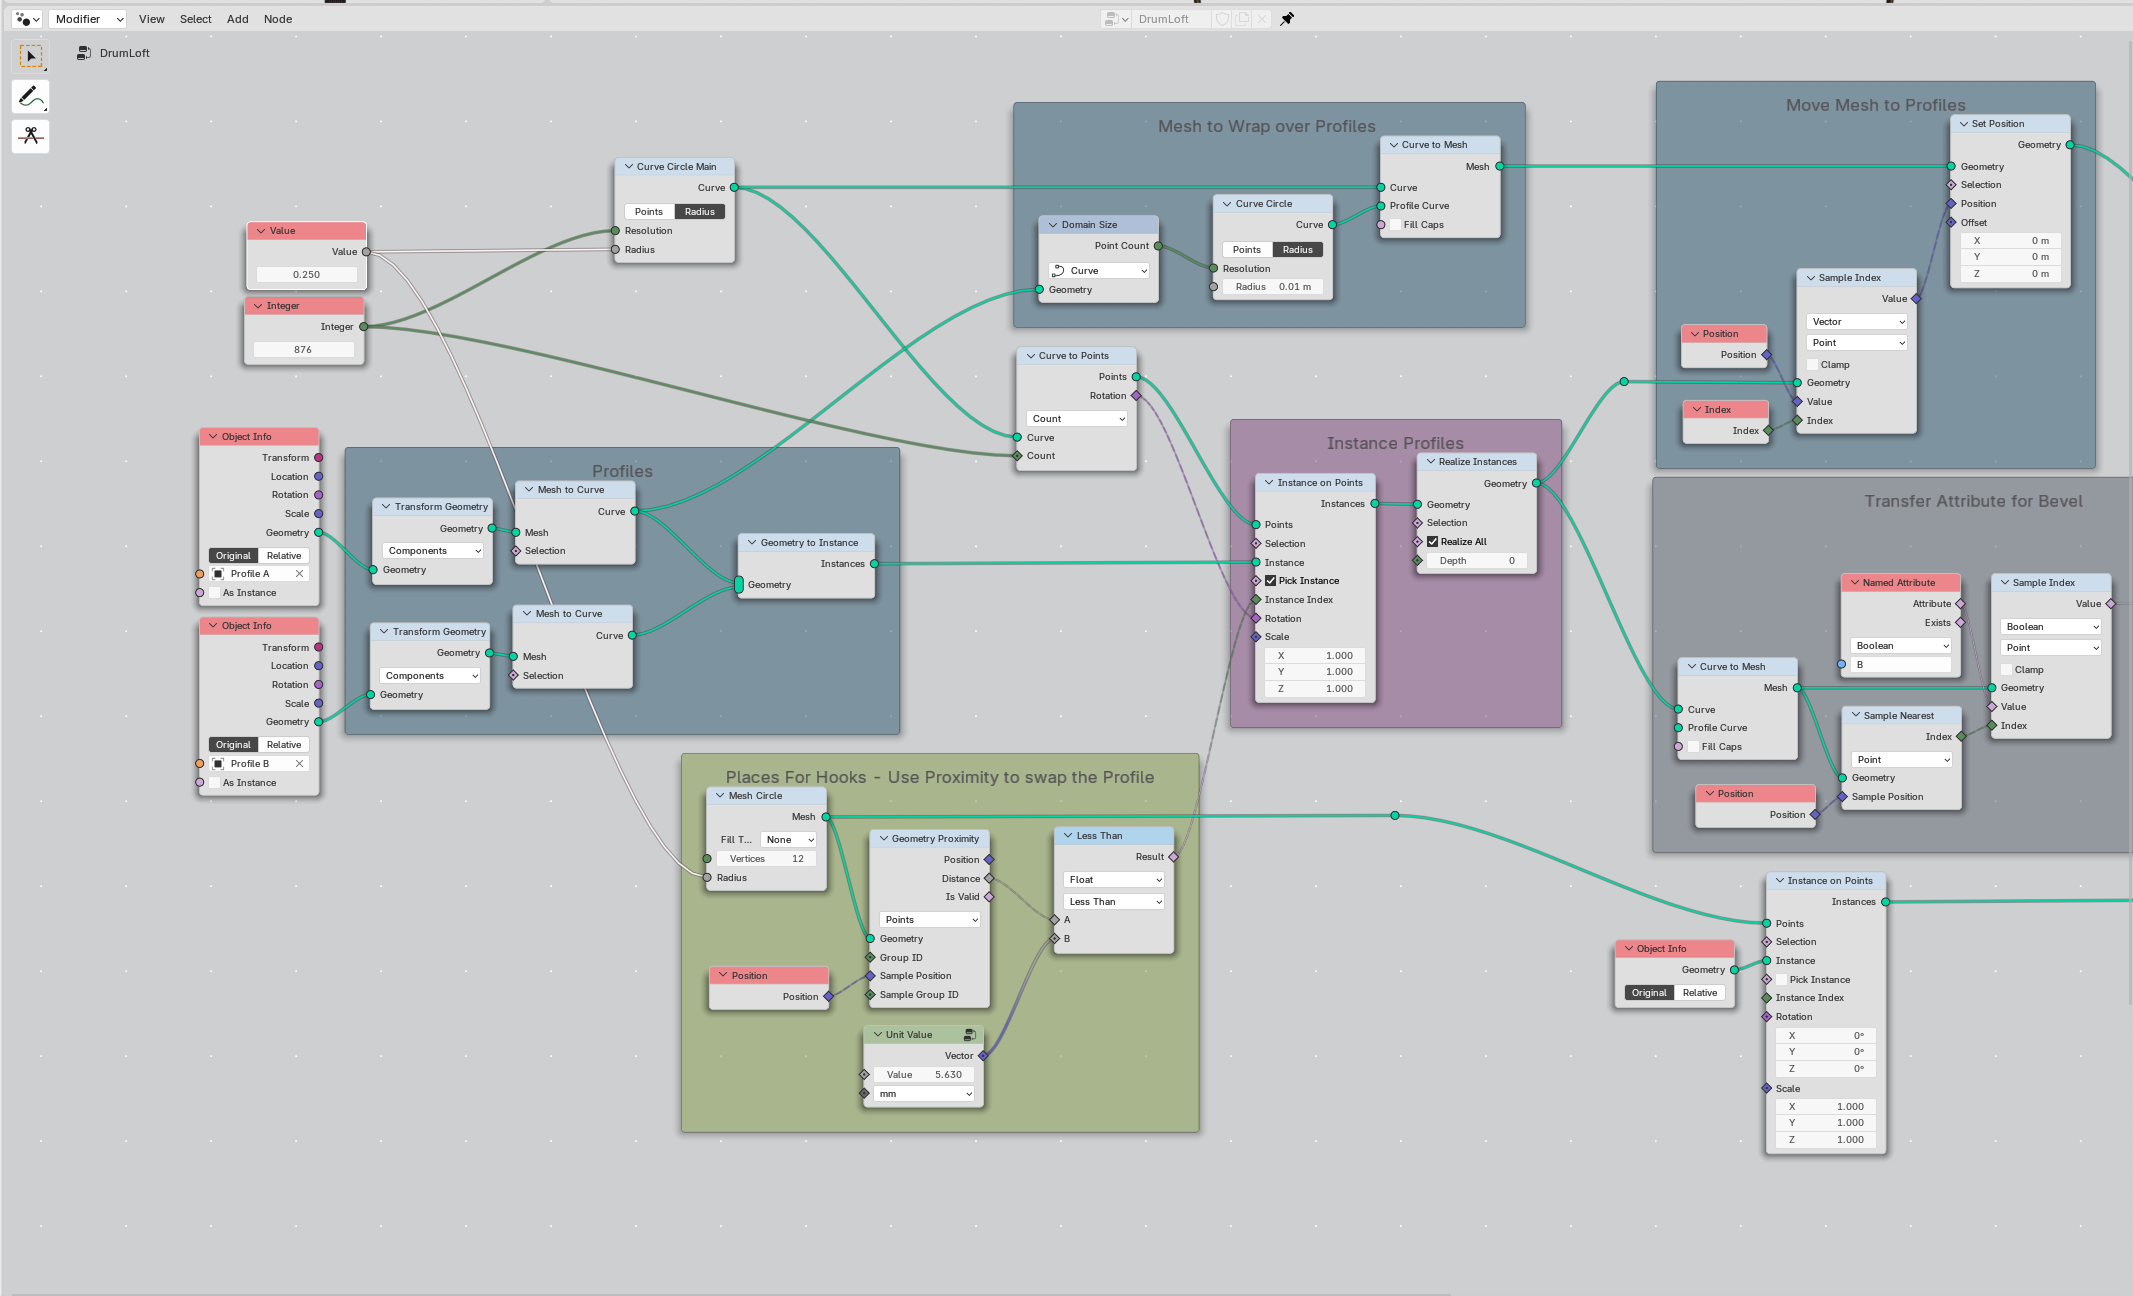The width and height of the screenshot is (2133, 1296).
Task: Click the duplicate node group icon
Action: click(1242, 19)
